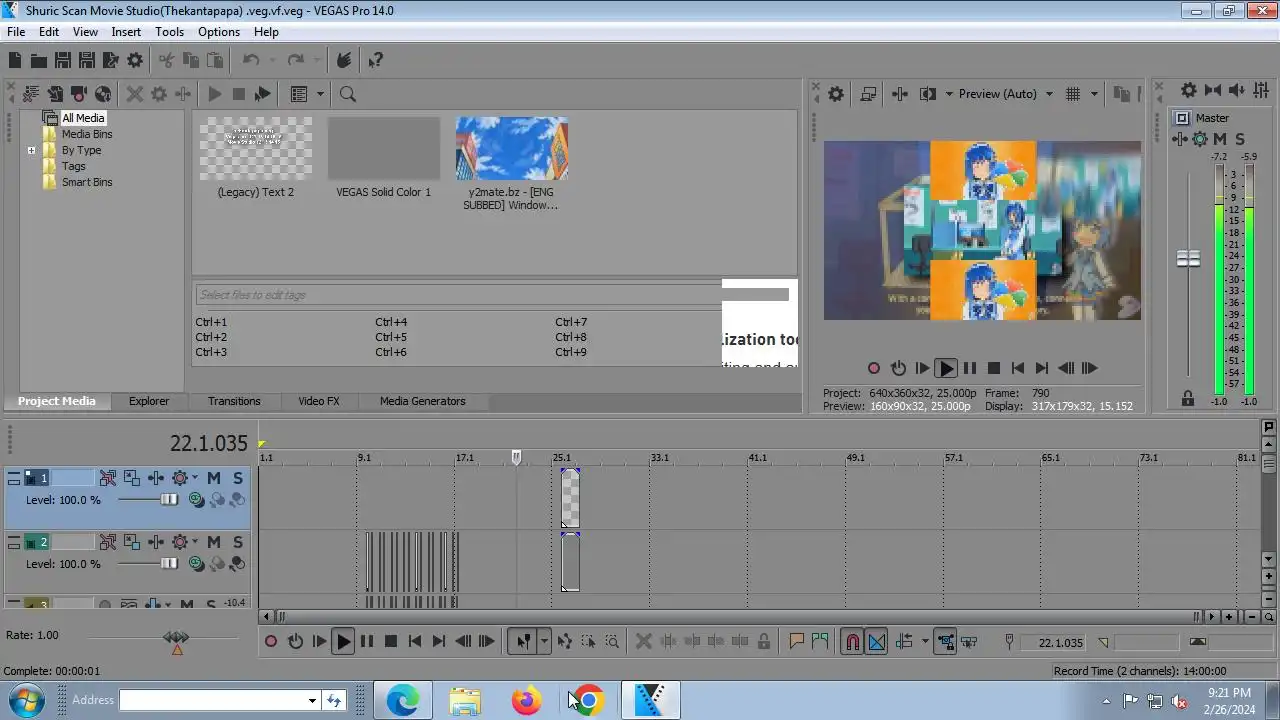Switch to the Media Generators tab

(423, 401)
